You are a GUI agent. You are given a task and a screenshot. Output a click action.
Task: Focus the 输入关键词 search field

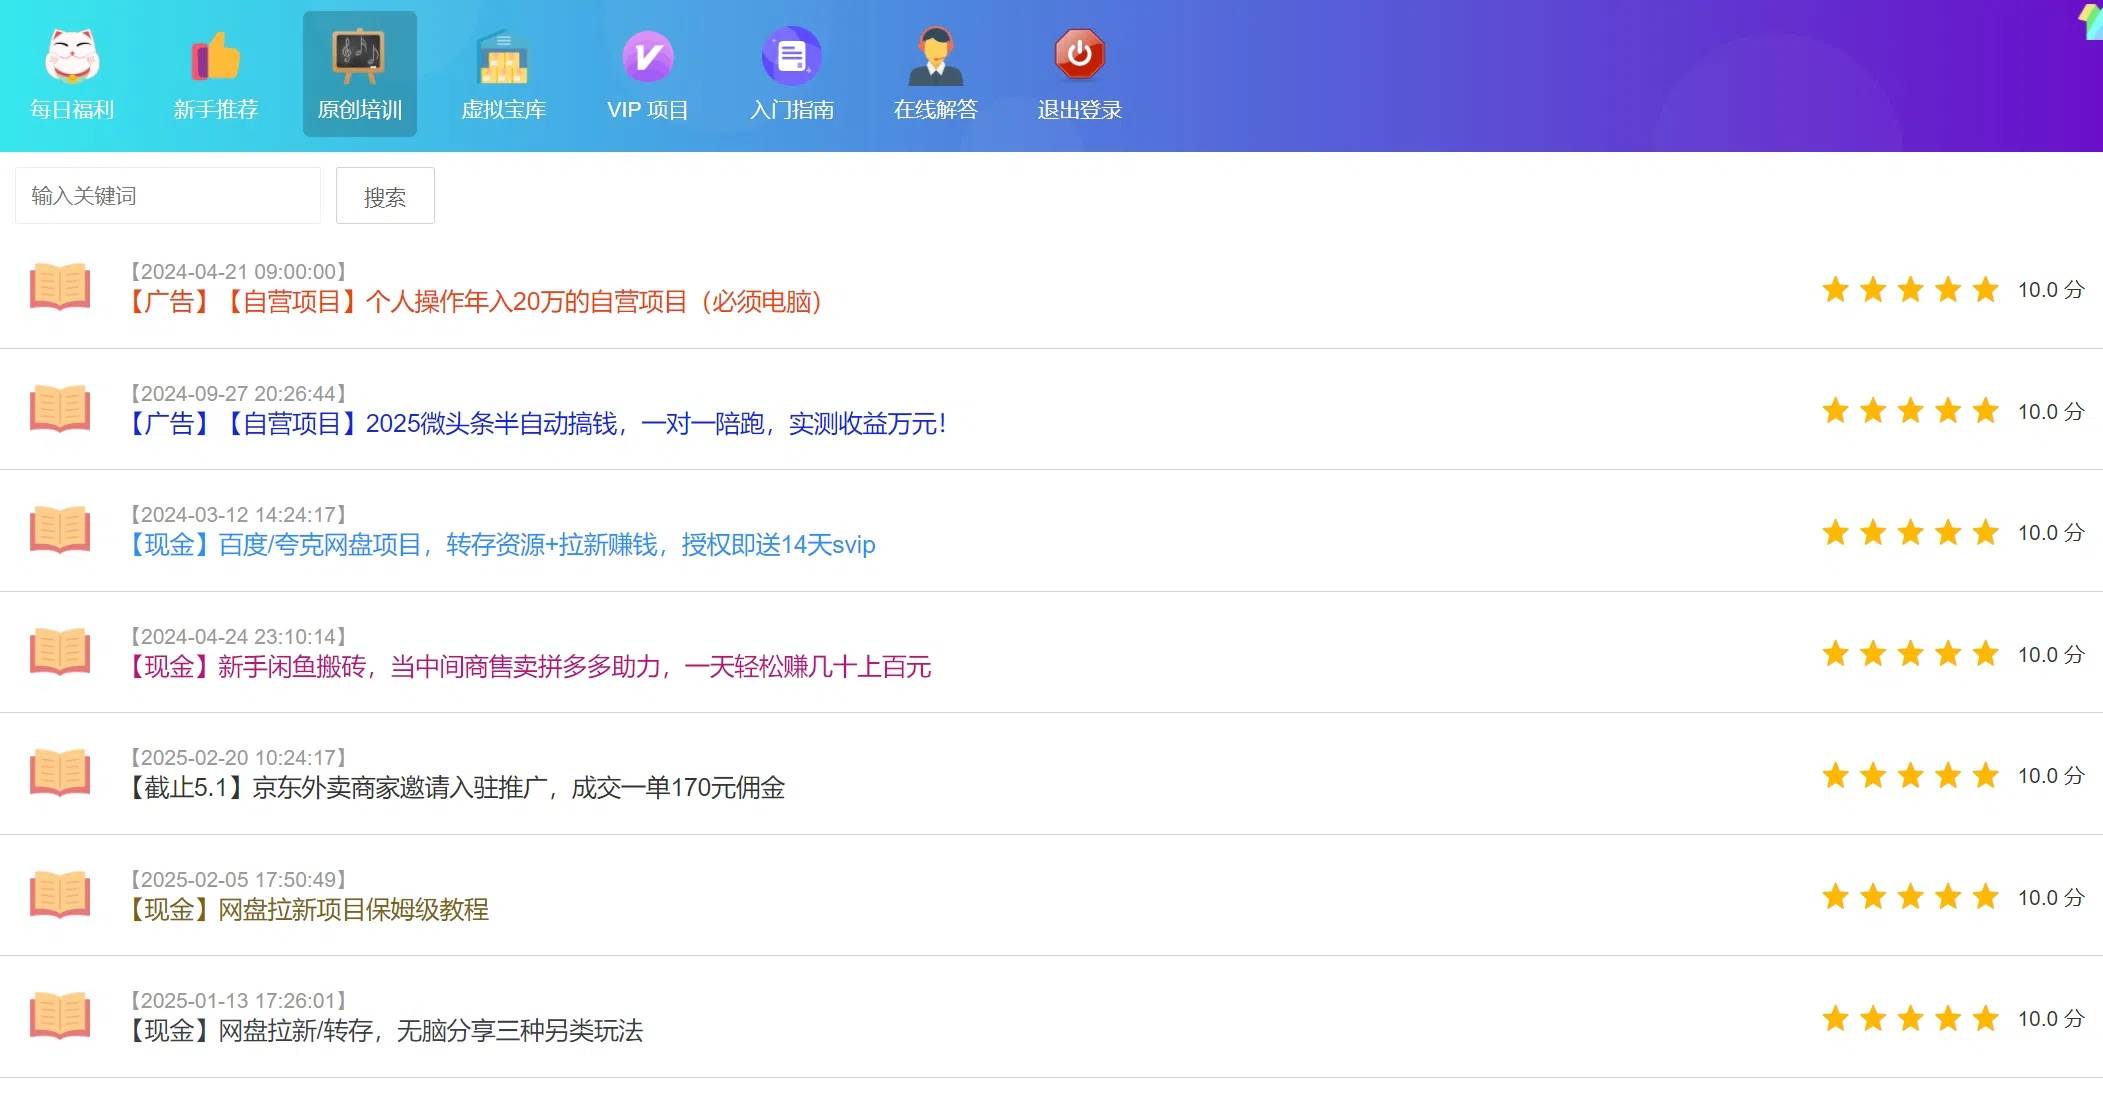coord(168,195)
